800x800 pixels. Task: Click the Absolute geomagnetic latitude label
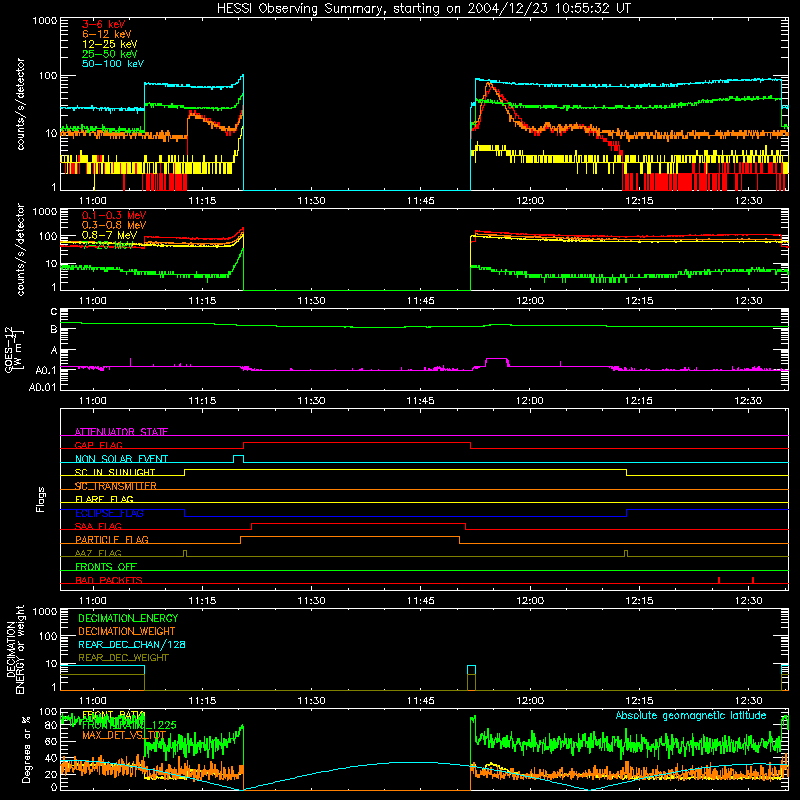pyautogui.click(x=691, y=715)
